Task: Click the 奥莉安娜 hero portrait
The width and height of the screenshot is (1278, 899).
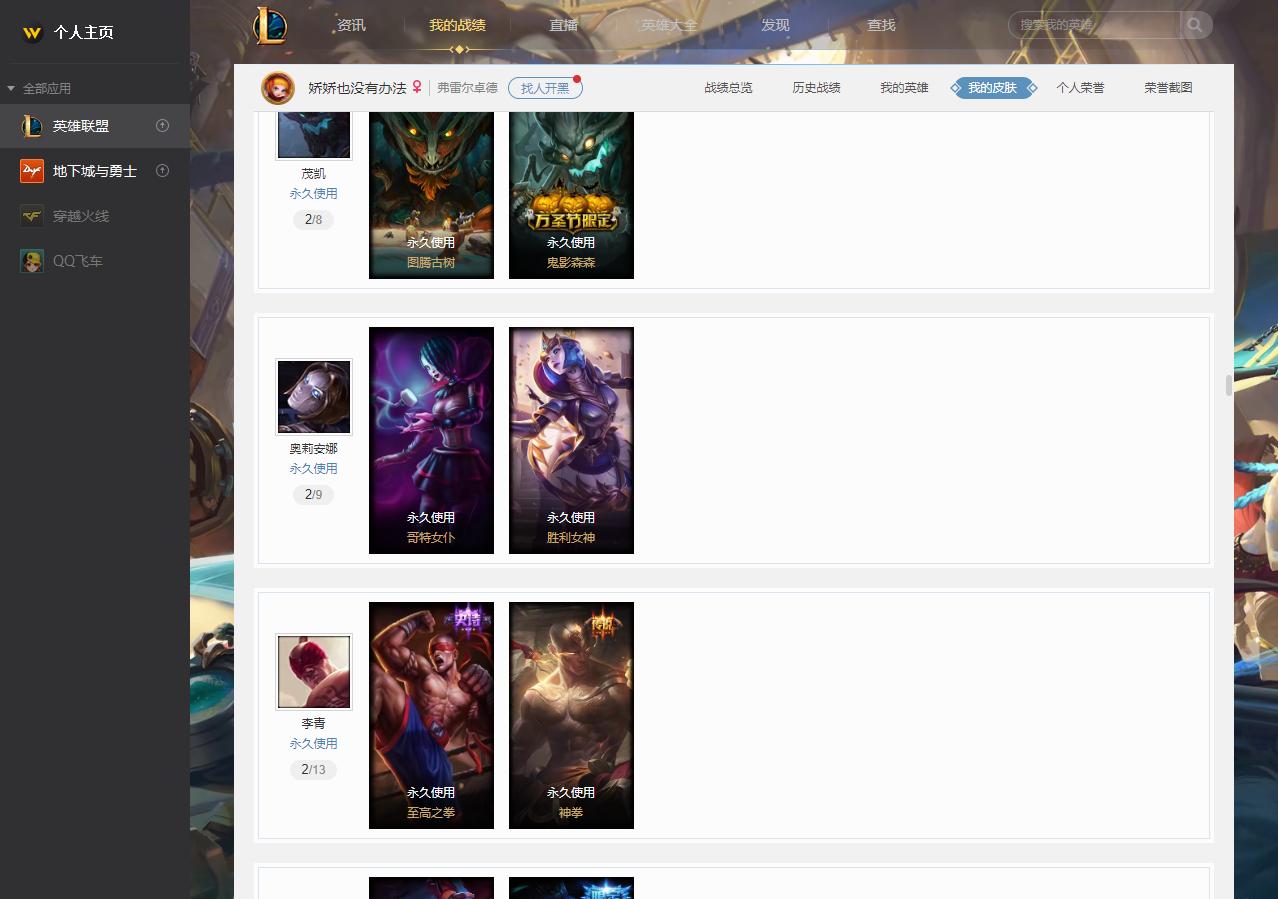Action: (314, 397)
